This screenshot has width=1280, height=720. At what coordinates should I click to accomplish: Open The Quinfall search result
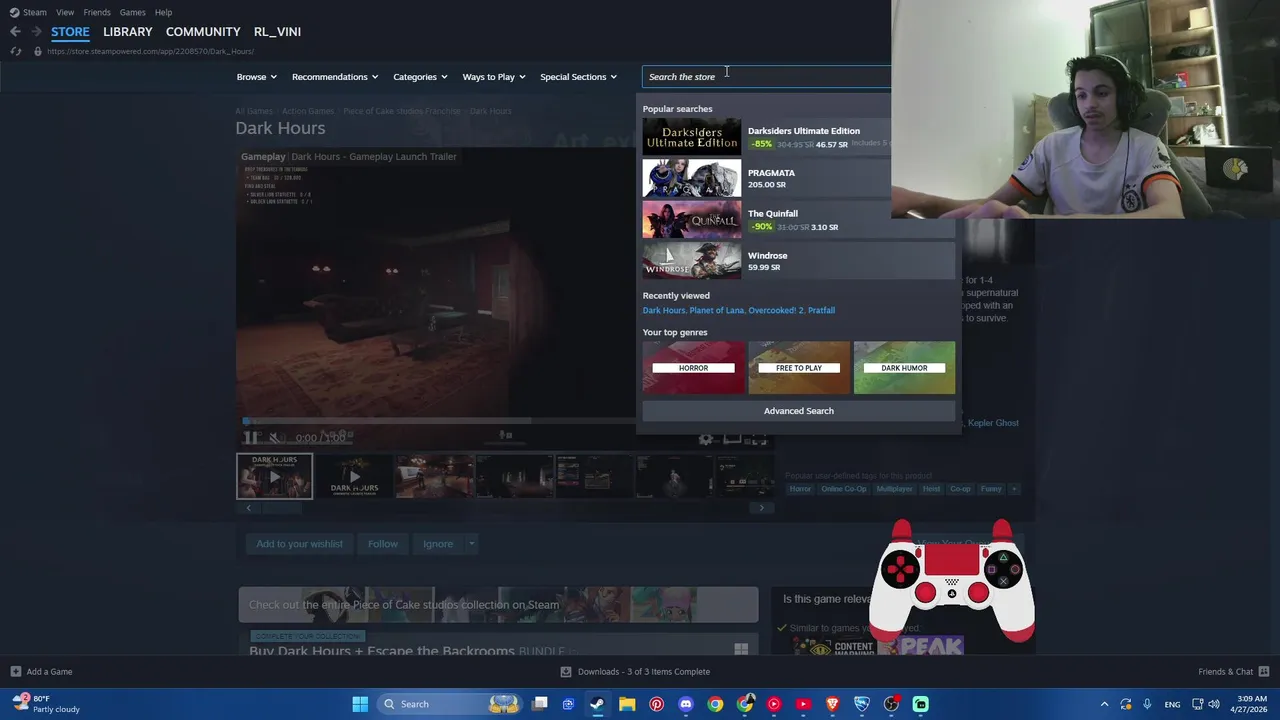(x=798, y=220)
